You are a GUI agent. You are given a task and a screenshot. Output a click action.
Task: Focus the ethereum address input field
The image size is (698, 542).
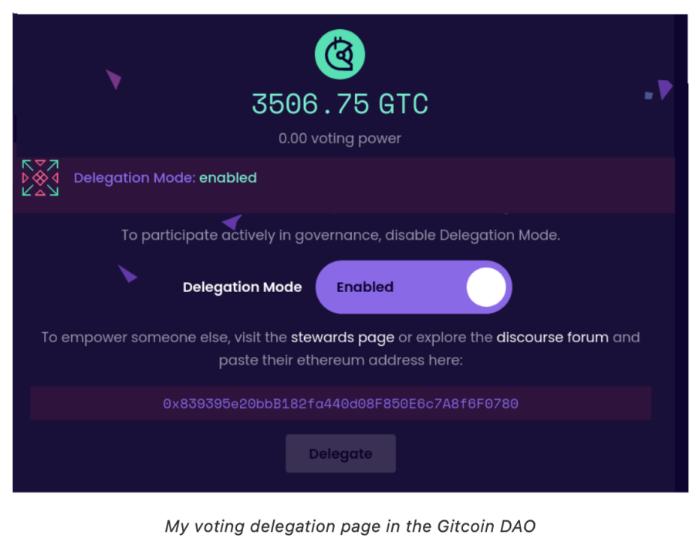[x=340, y=404]
